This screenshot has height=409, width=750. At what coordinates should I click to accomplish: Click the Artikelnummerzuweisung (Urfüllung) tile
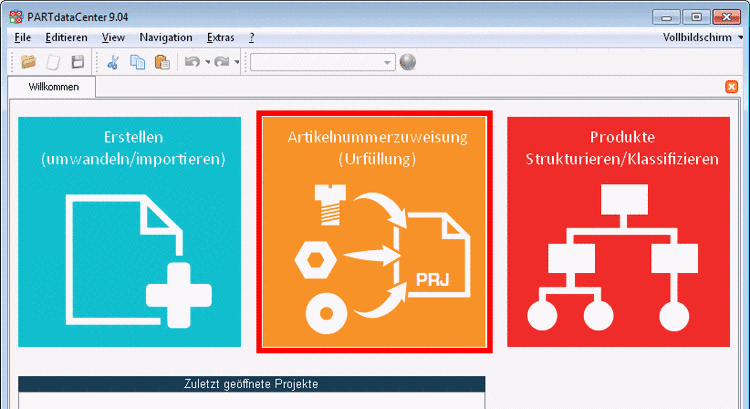pyautogui.click(x=375, y=232)
